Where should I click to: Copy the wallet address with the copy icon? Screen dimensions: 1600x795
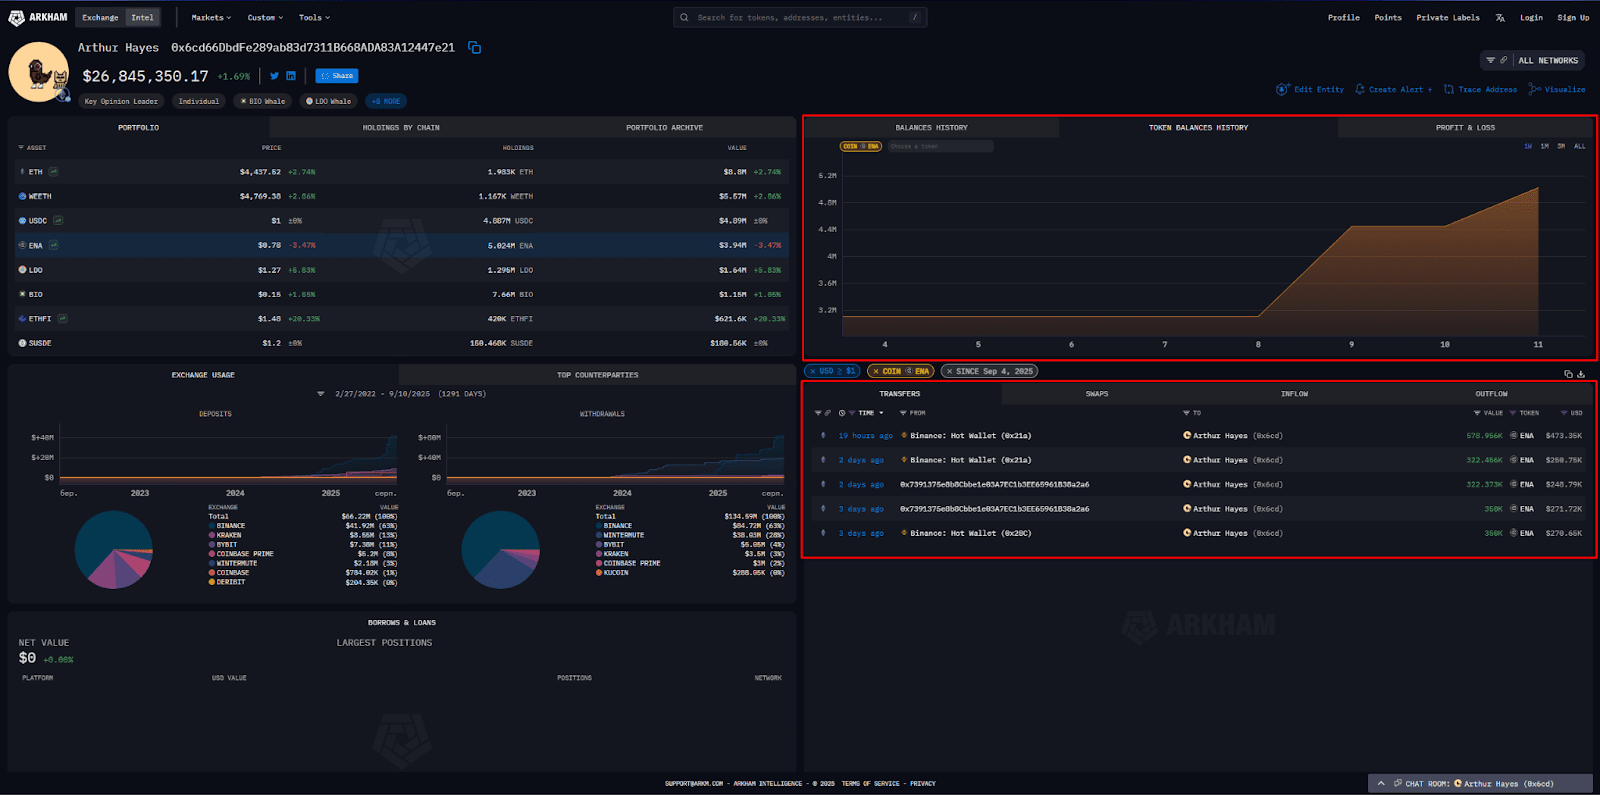click(475, 47)
